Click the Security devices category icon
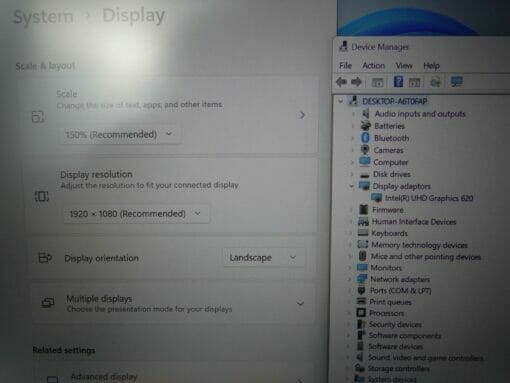The width and height of the screenshot is (510, 383). (361, 324)
